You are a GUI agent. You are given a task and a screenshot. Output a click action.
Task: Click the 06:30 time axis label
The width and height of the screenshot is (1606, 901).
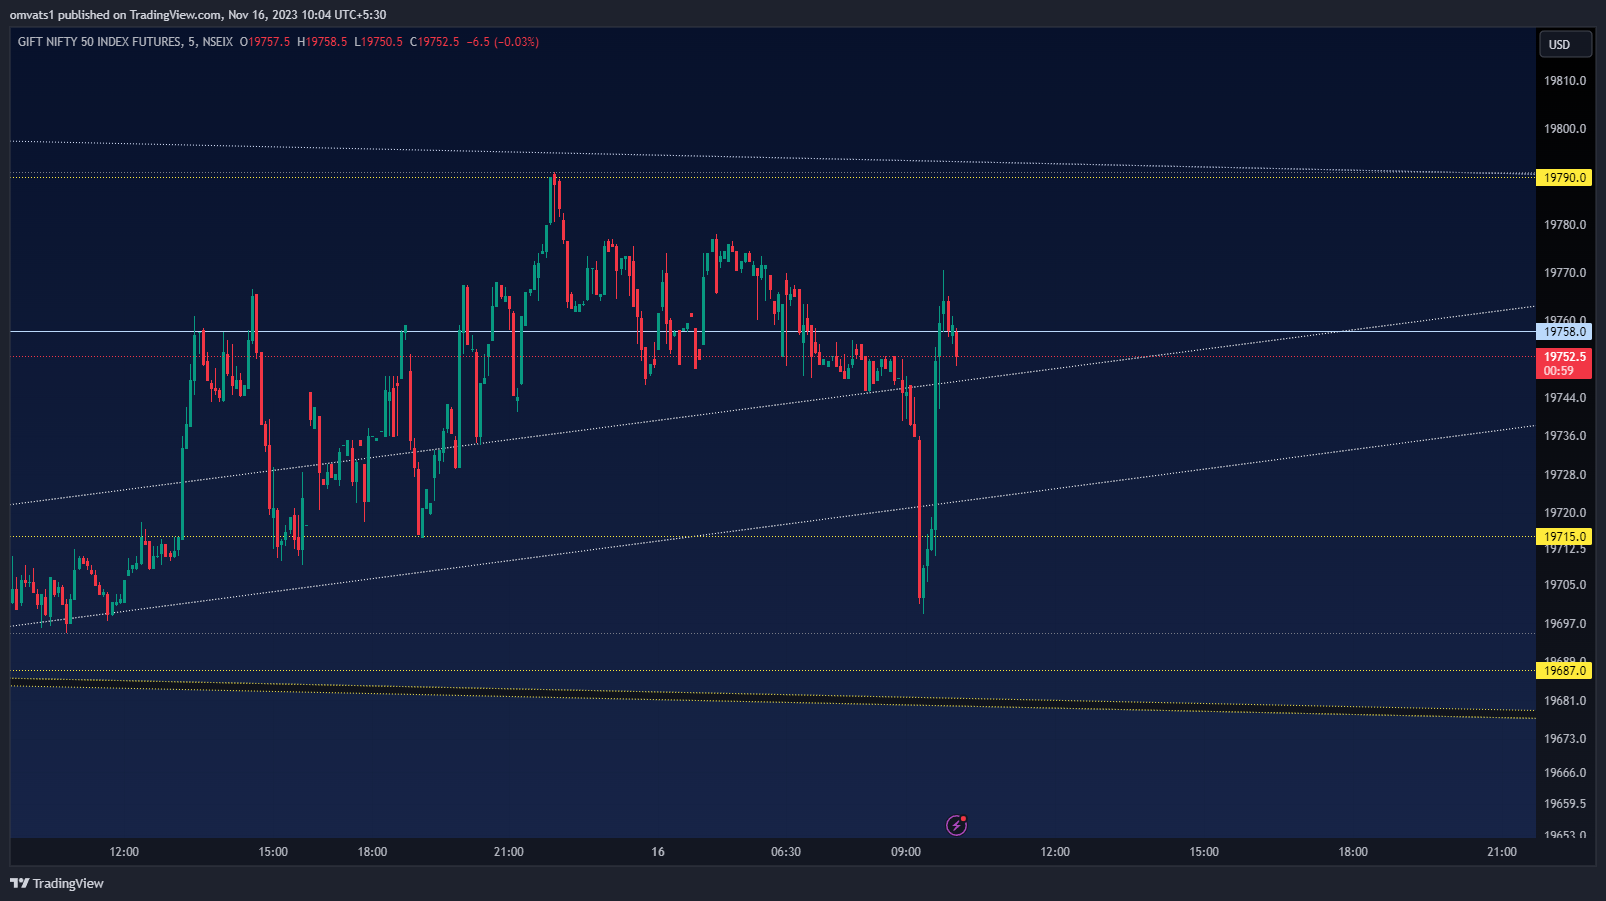point(786,852)
